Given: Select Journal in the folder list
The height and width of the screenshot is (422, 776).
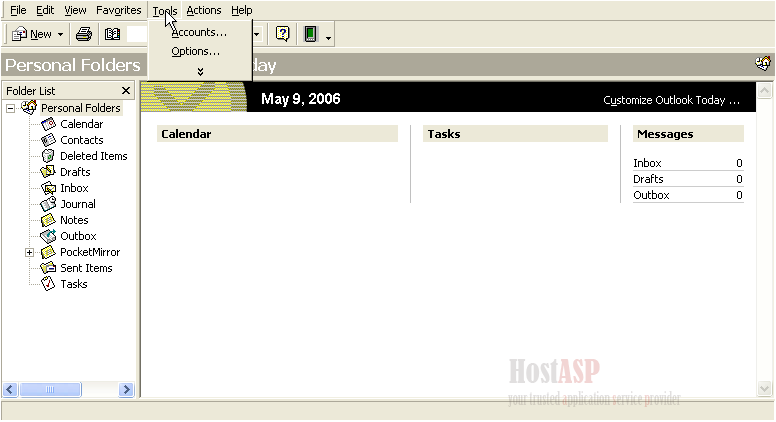Looking at the screenshot, I should click(78, 204).
